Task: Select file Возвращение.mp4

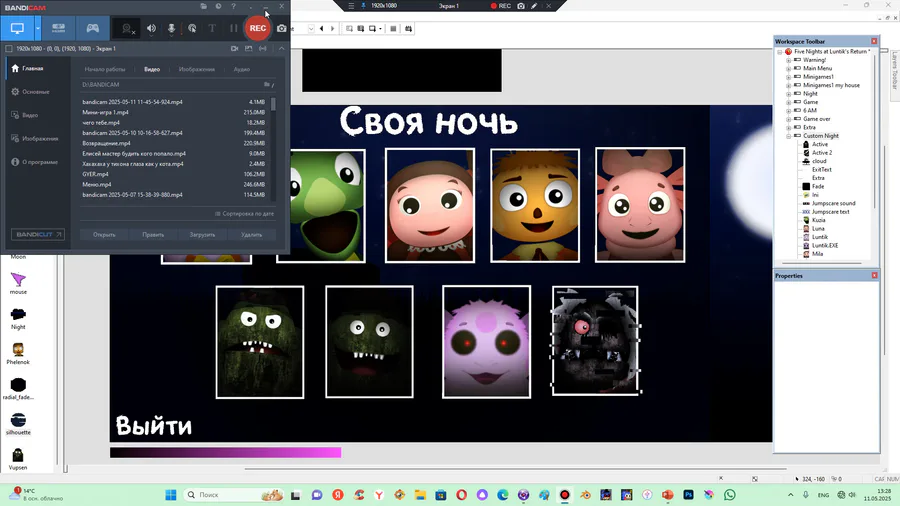Action: coord(173,143)
